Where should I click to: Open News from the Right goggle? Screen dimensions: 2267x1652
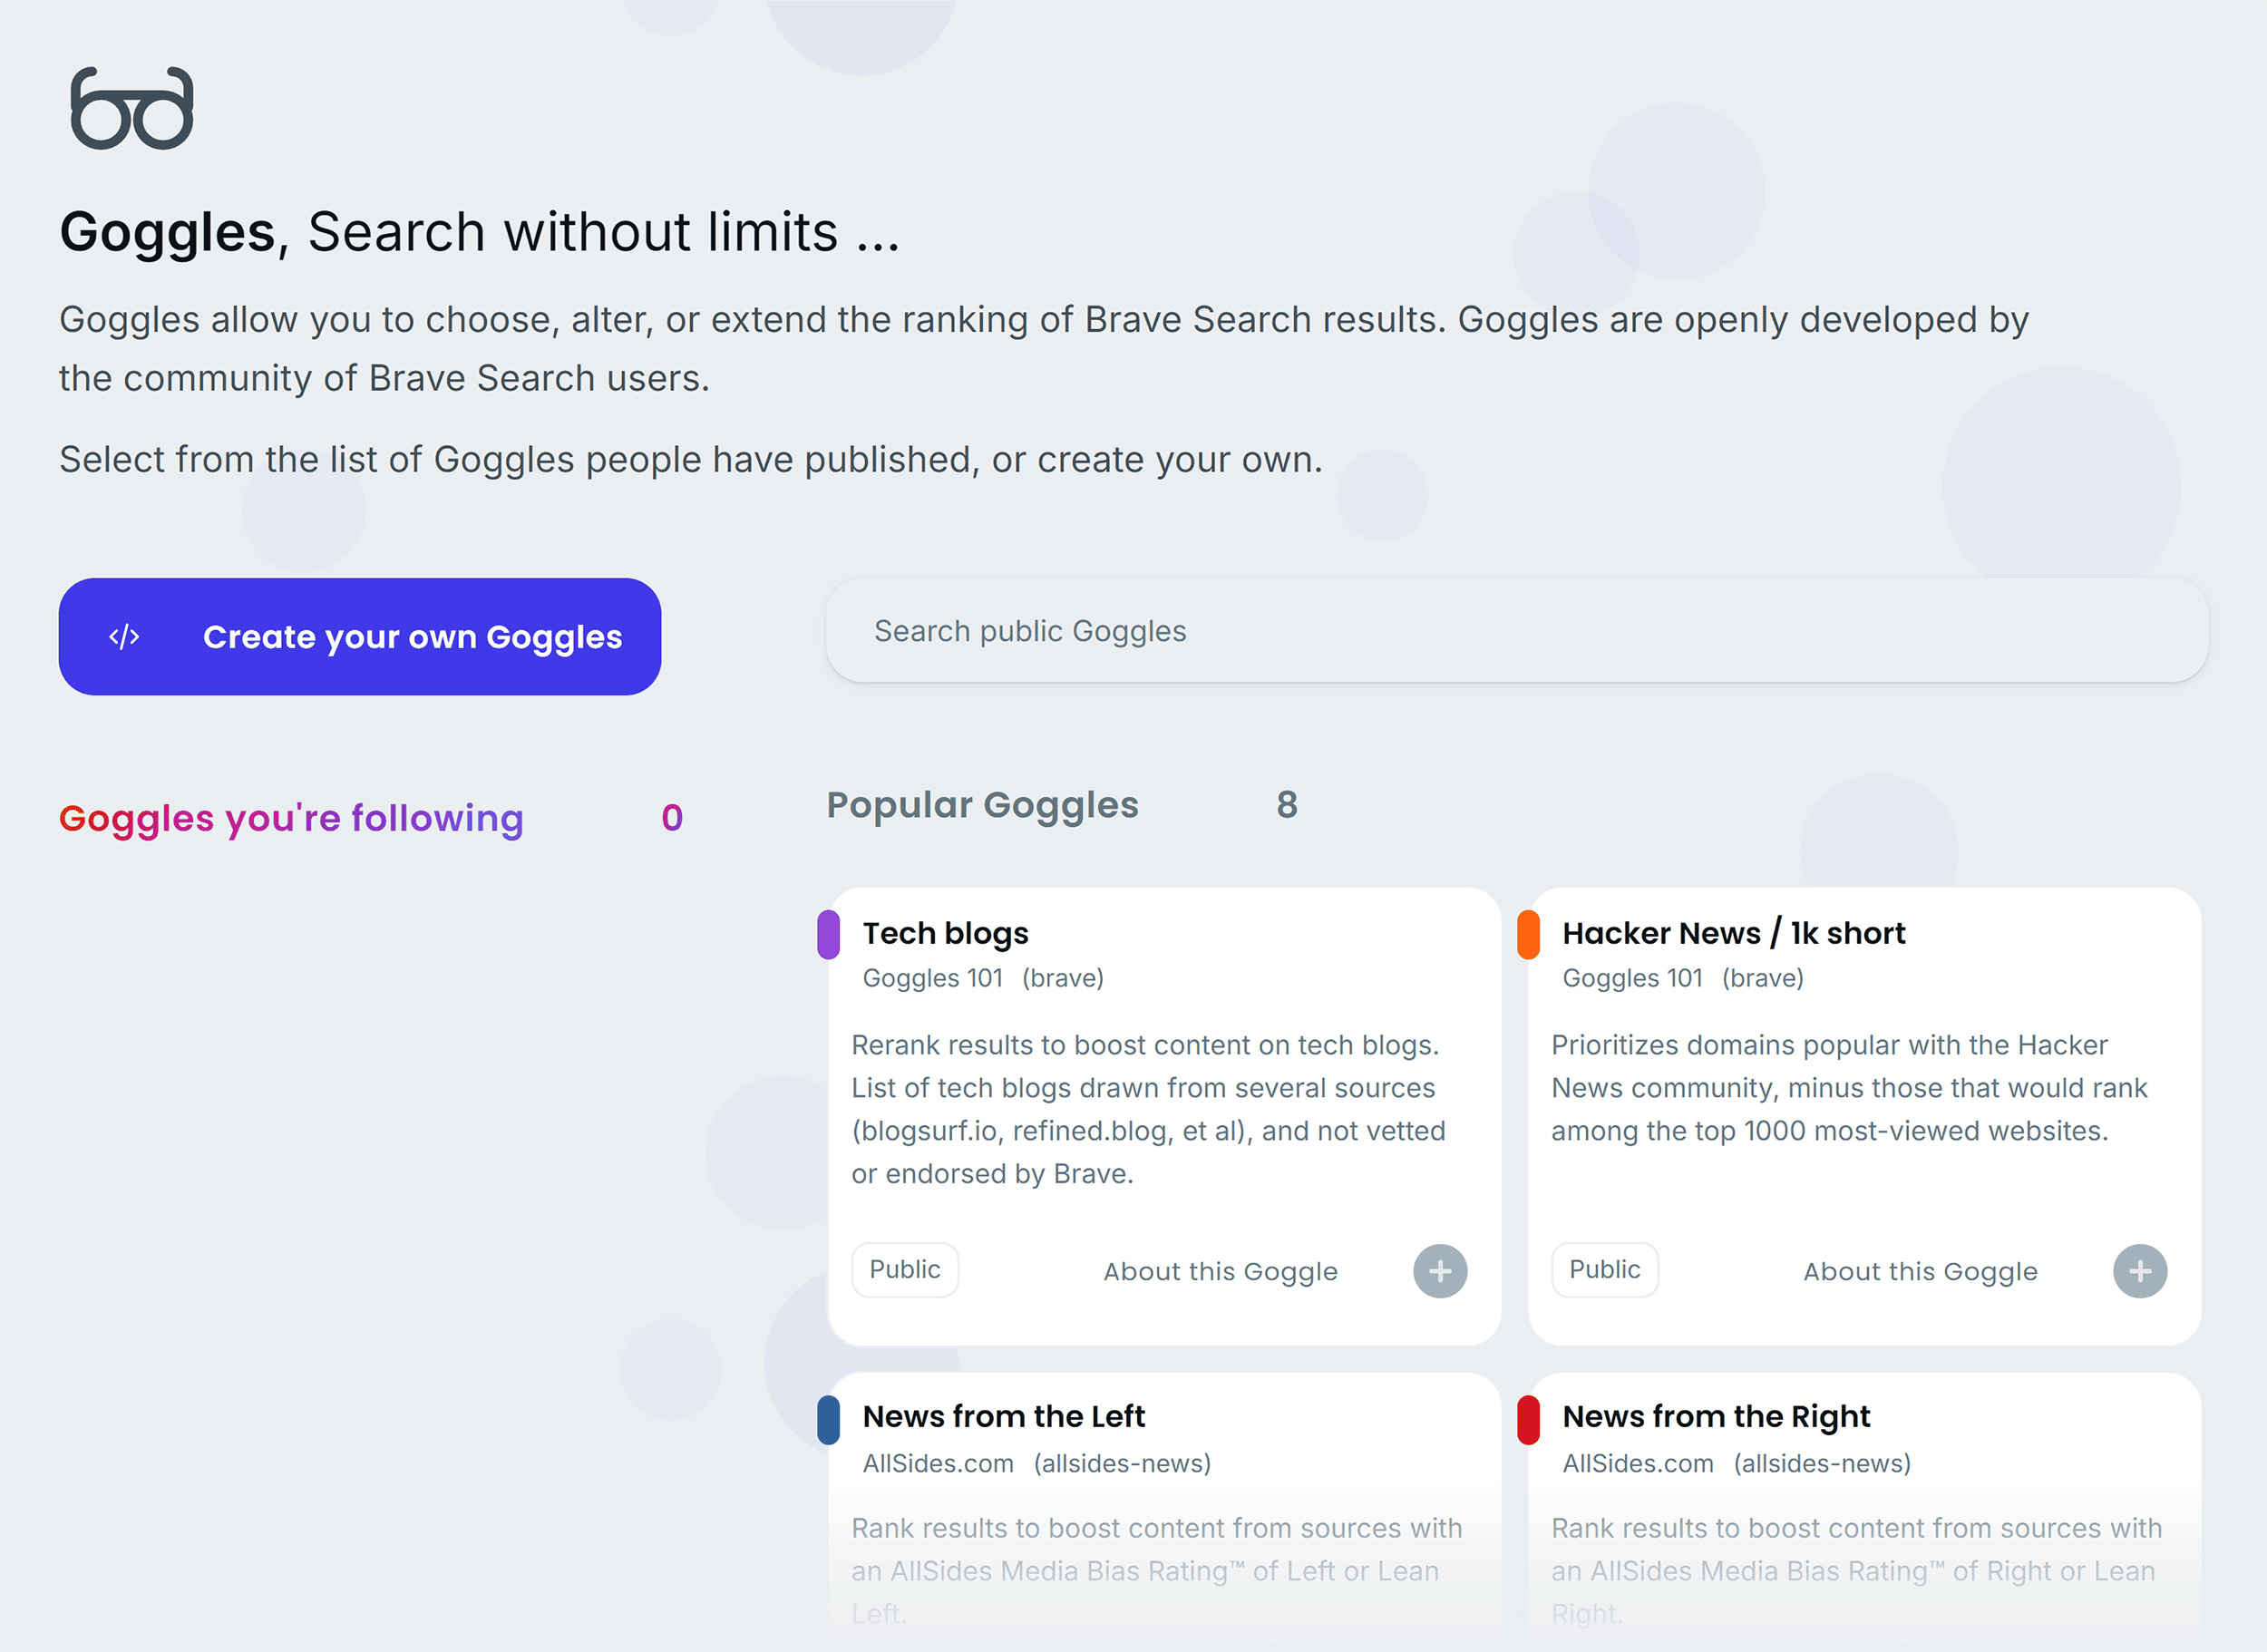(x=1716, y=1416)
